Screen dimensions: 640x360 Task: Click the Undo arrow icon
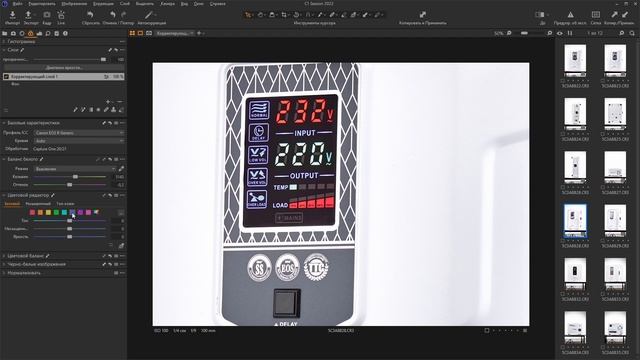(112, 15)
